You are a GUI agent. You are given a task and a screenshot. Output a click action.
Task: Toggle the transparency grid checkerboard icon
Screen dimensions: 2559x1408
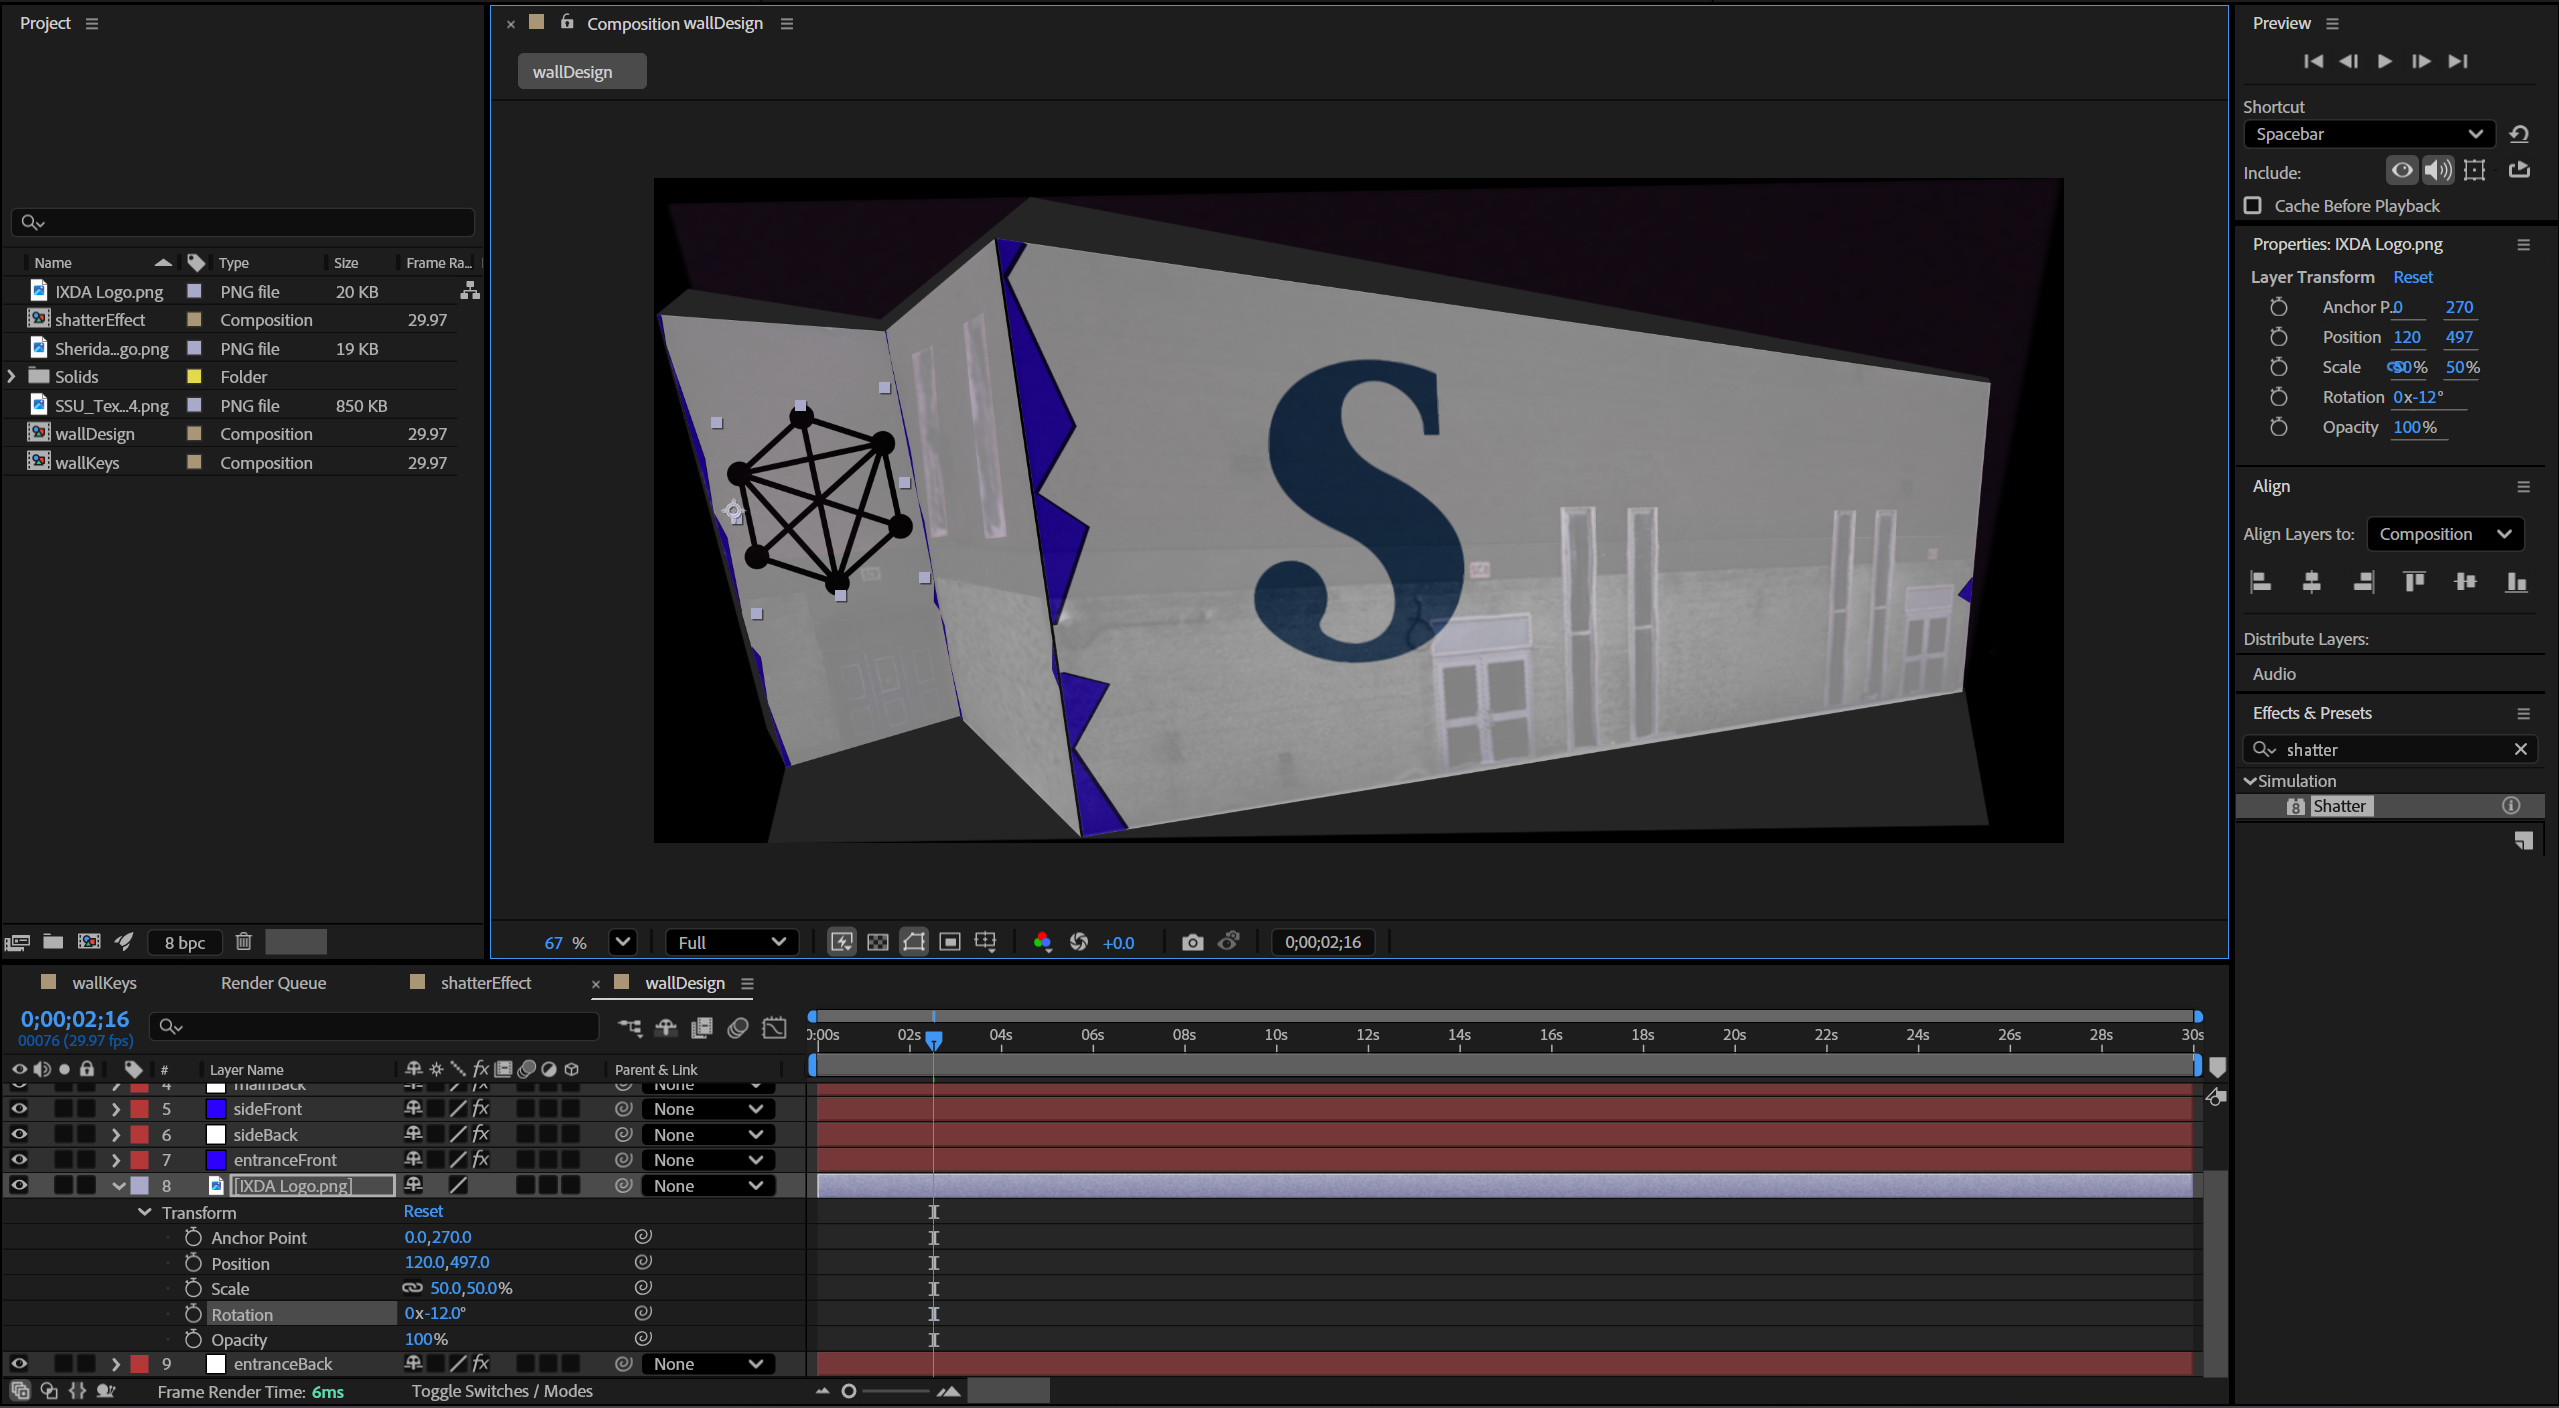tap(877, 941)
